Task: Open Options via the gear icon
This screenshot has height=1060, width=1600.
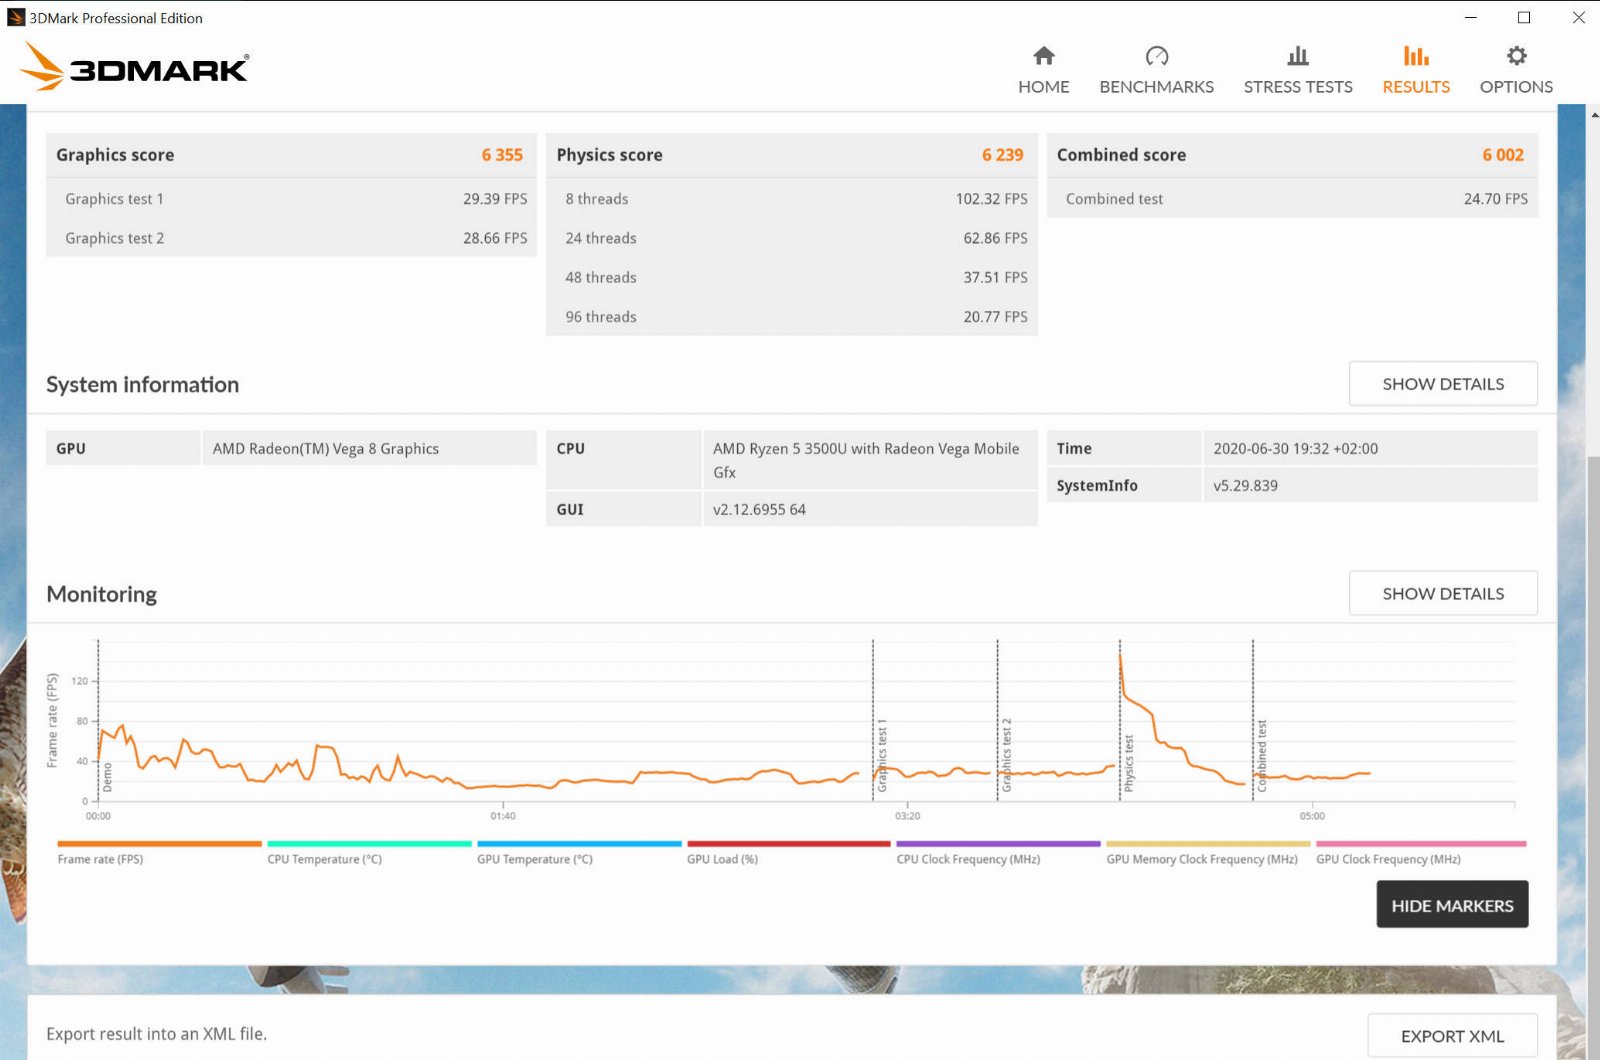Action: [x=1516, y=56]
